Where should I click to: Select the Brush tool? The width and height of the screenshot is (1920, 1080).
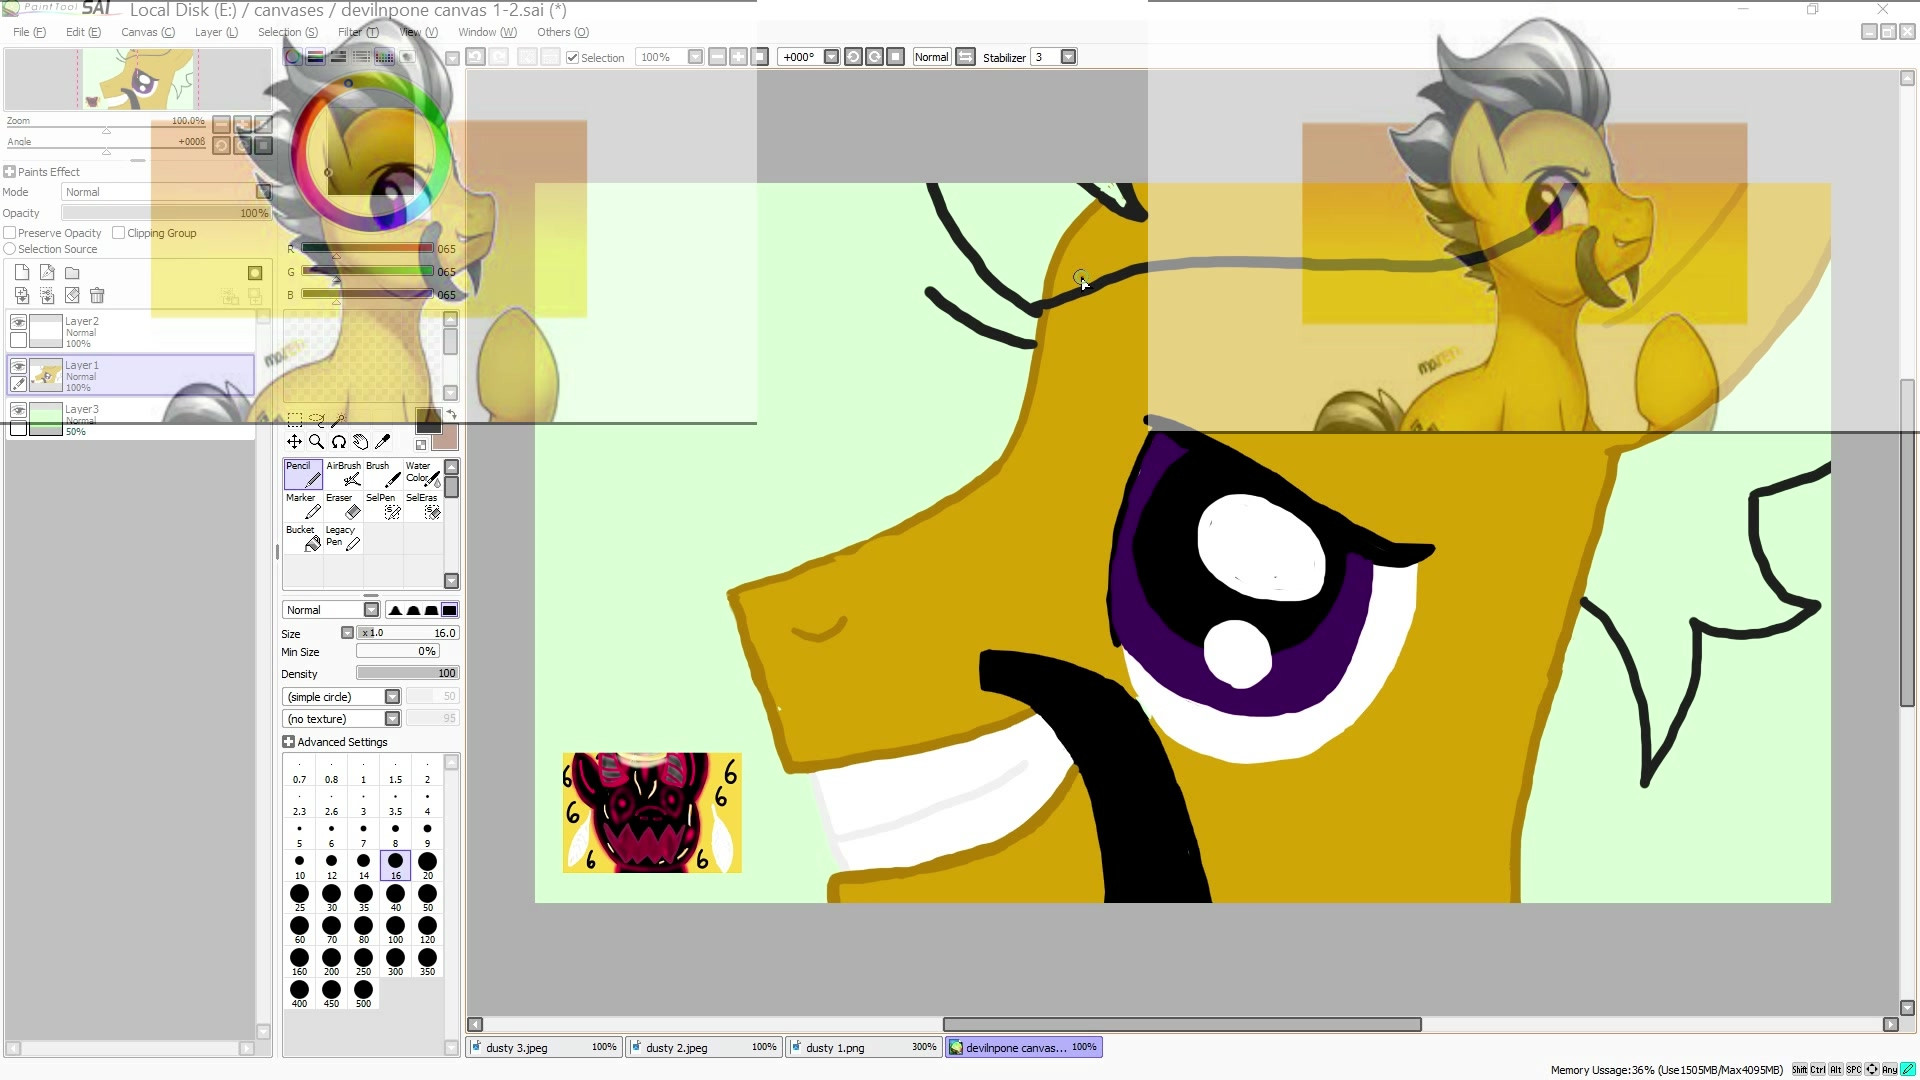[x=383, y=474]
